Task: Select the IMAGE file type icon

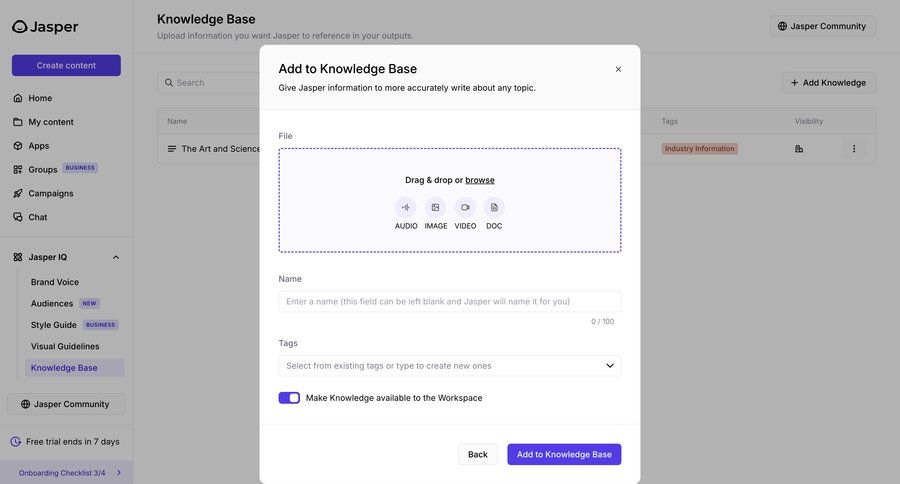Action: (436, 207)
